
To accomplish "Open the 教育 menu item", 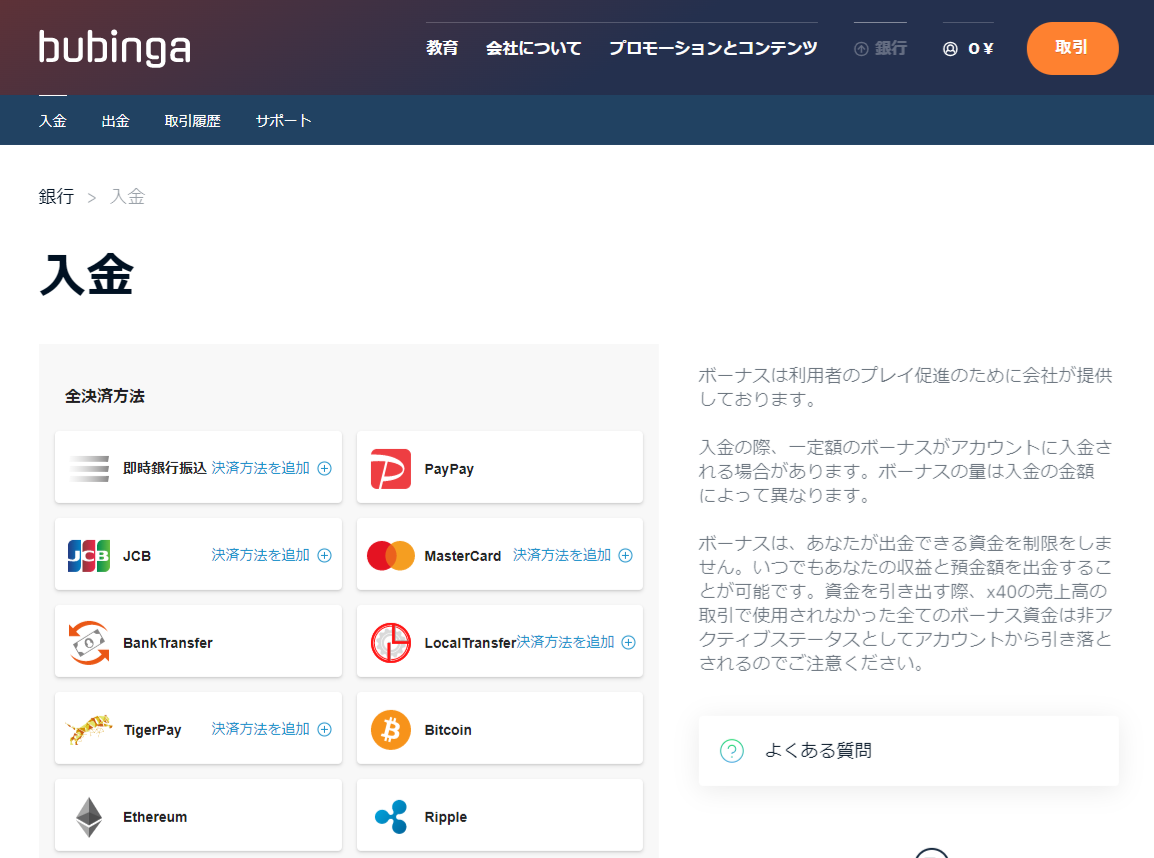I will coord(442,48).
